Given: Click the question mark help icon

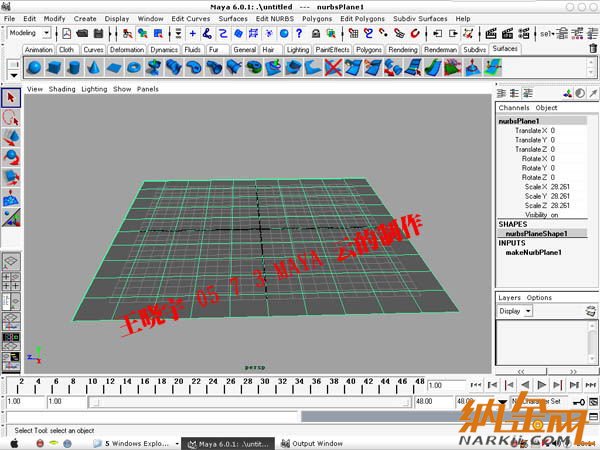Looking at the screenshot, I should point(299,34).
